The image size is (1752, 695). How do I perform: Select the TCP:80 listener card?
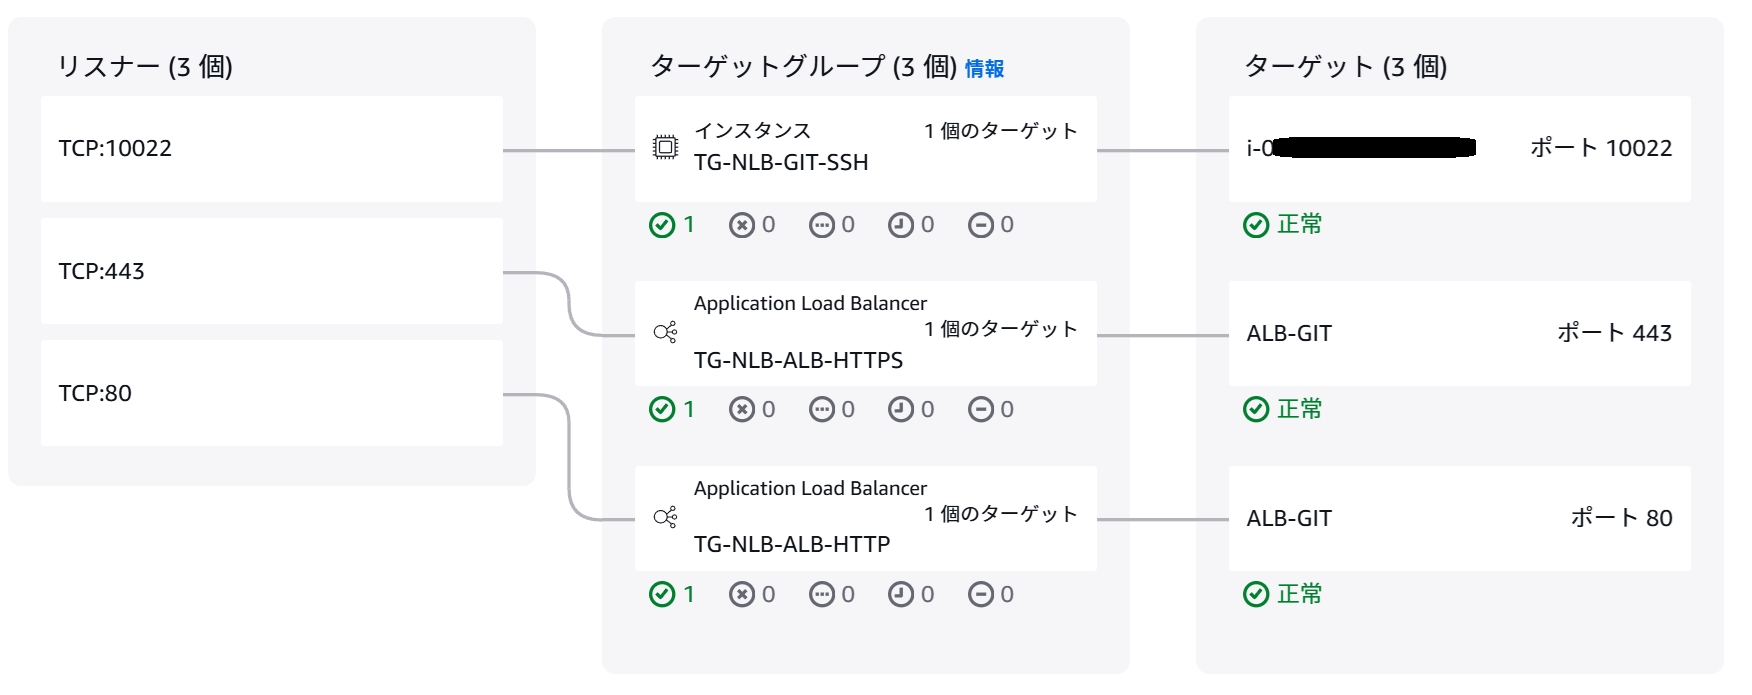(x=271, y=393)
